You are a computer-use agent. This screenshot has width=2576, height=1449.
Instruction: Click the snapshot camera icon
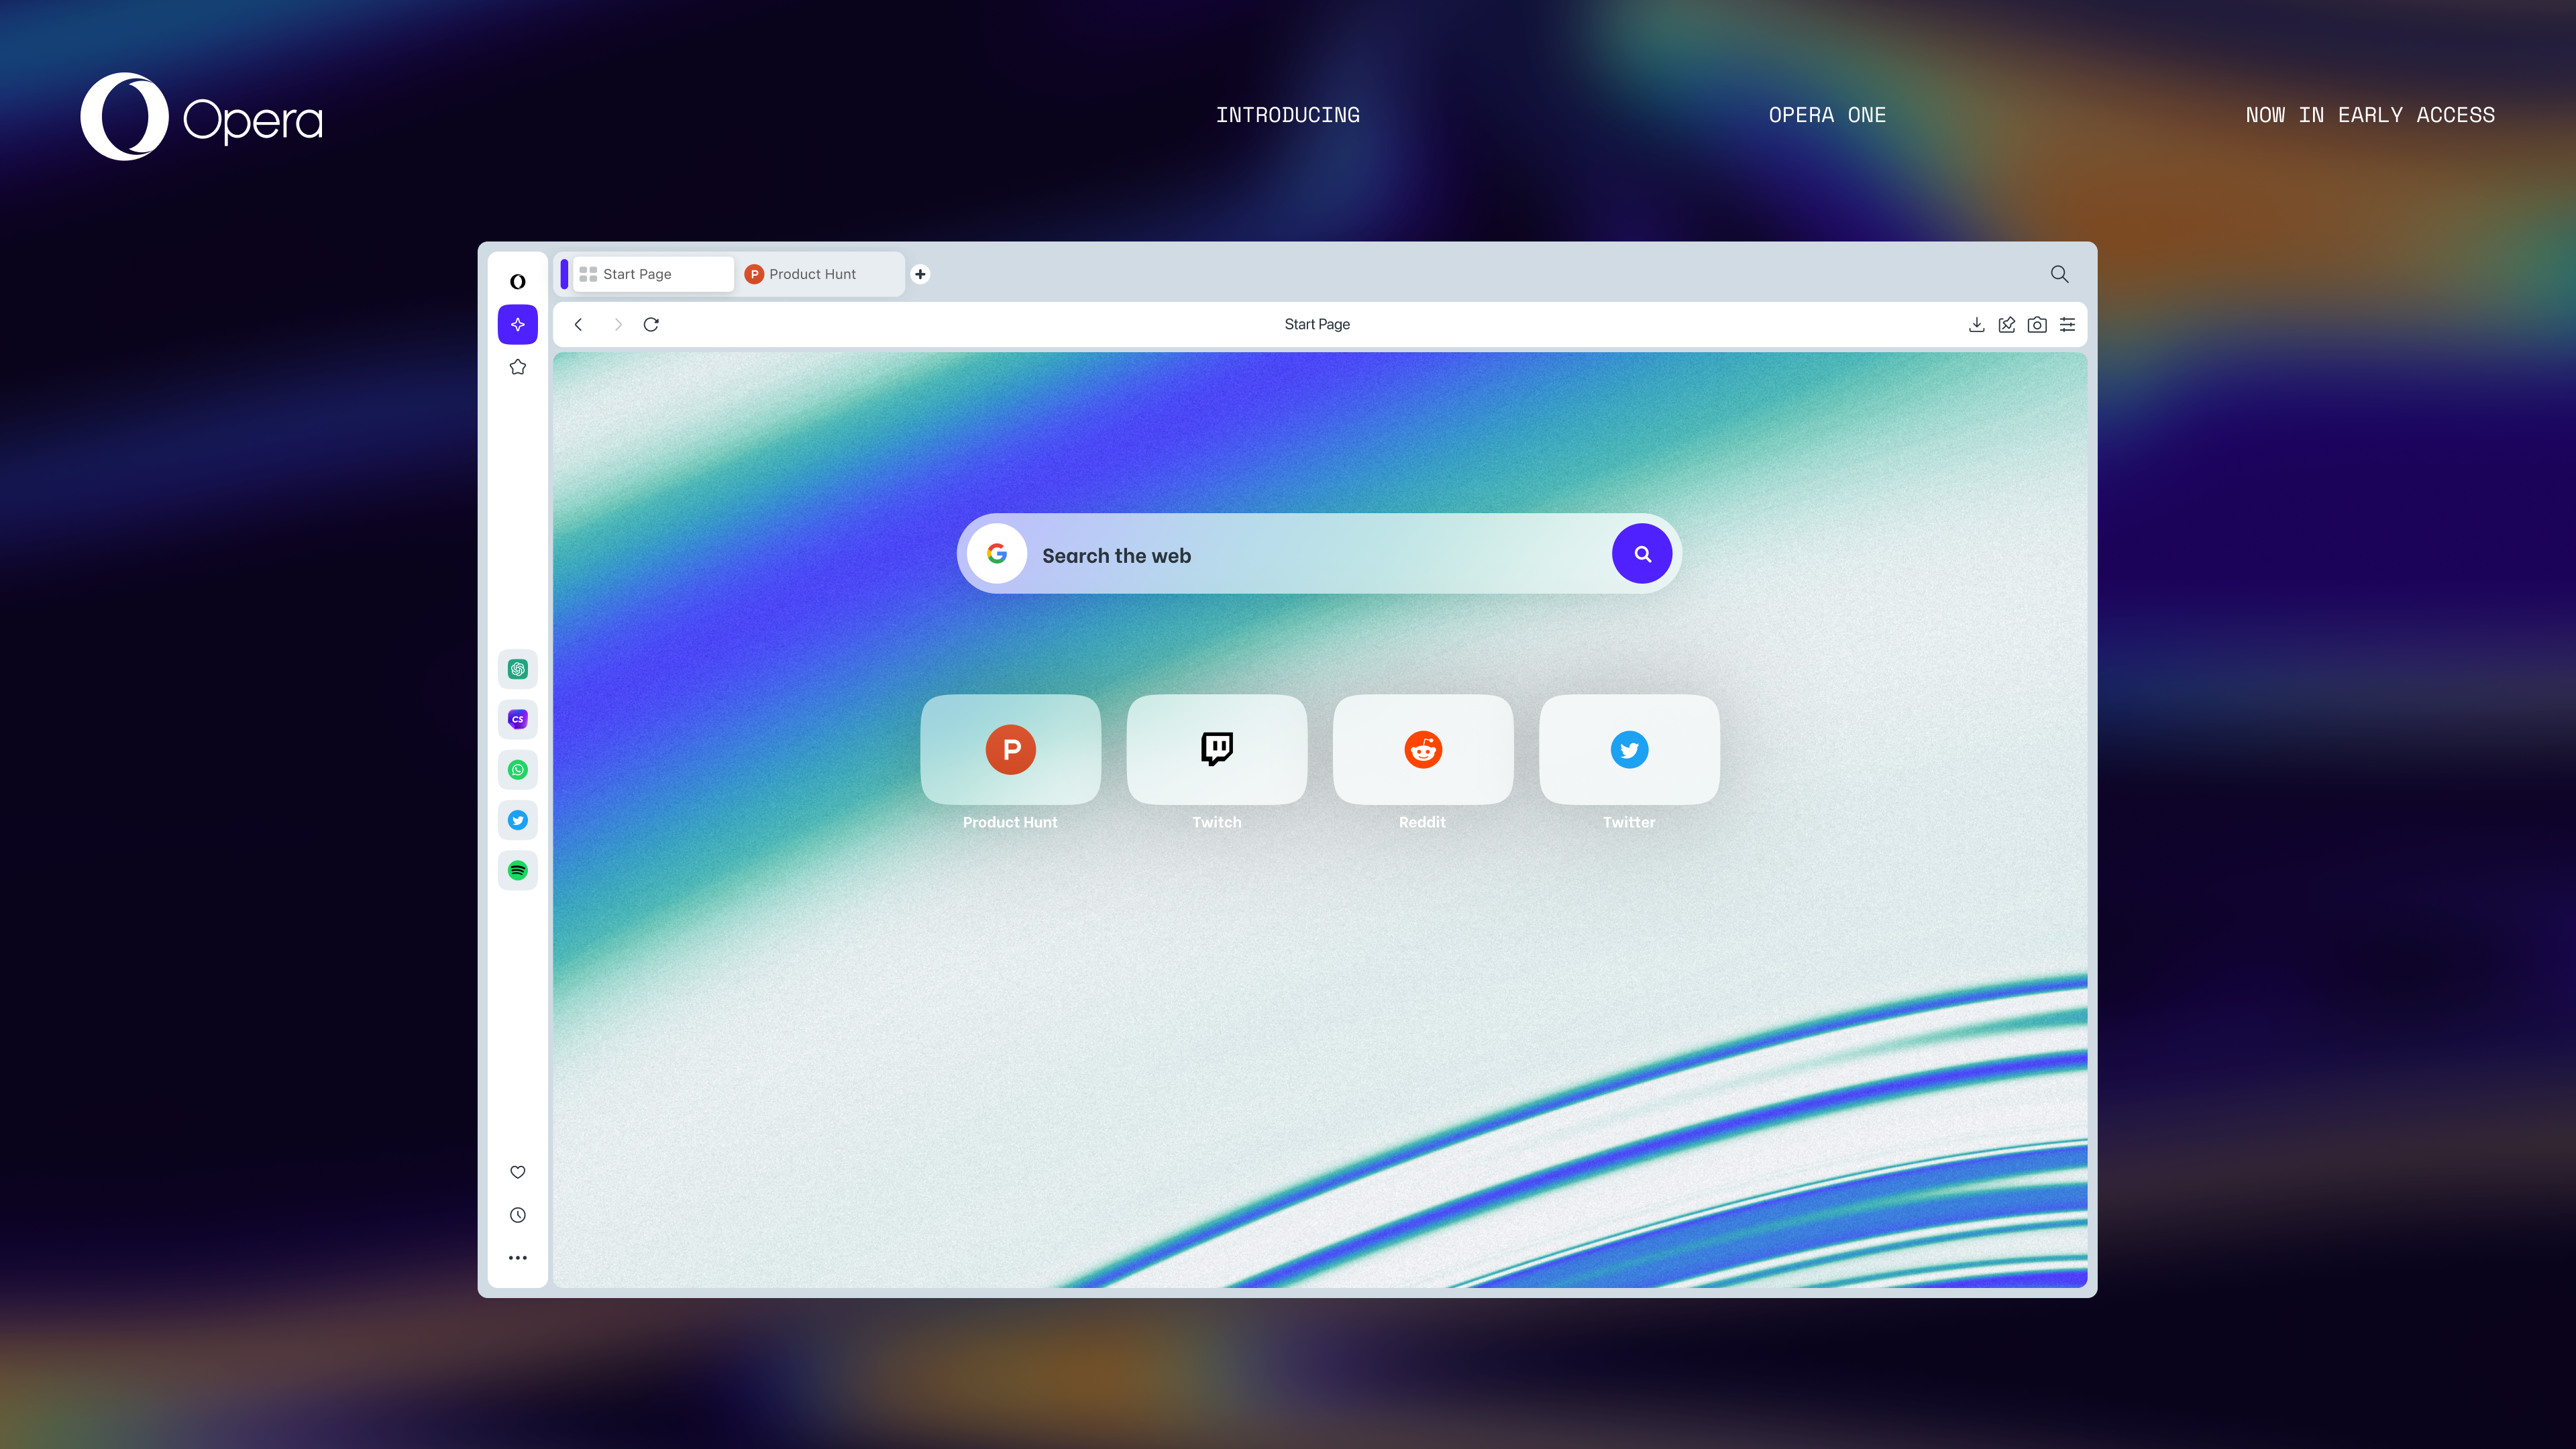click(x=2036, y=324)
